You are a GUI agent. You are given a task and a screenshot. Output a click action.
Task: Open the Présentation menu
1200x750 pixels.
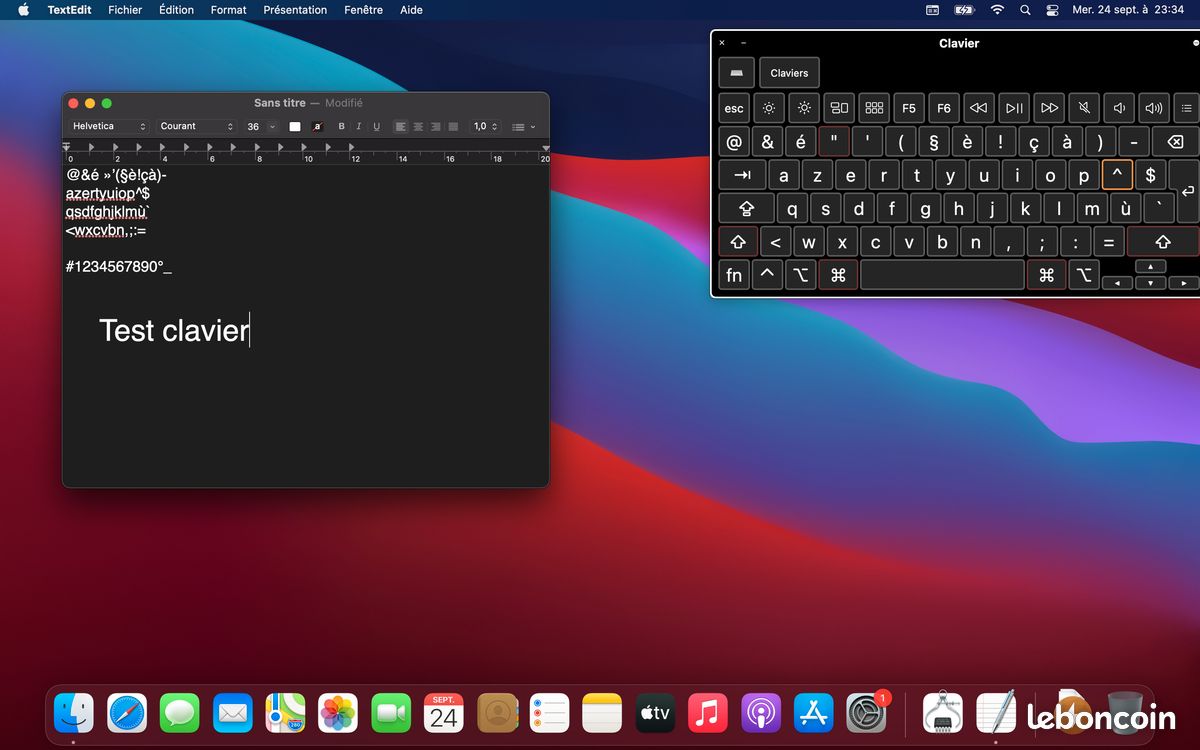point(295,10)
